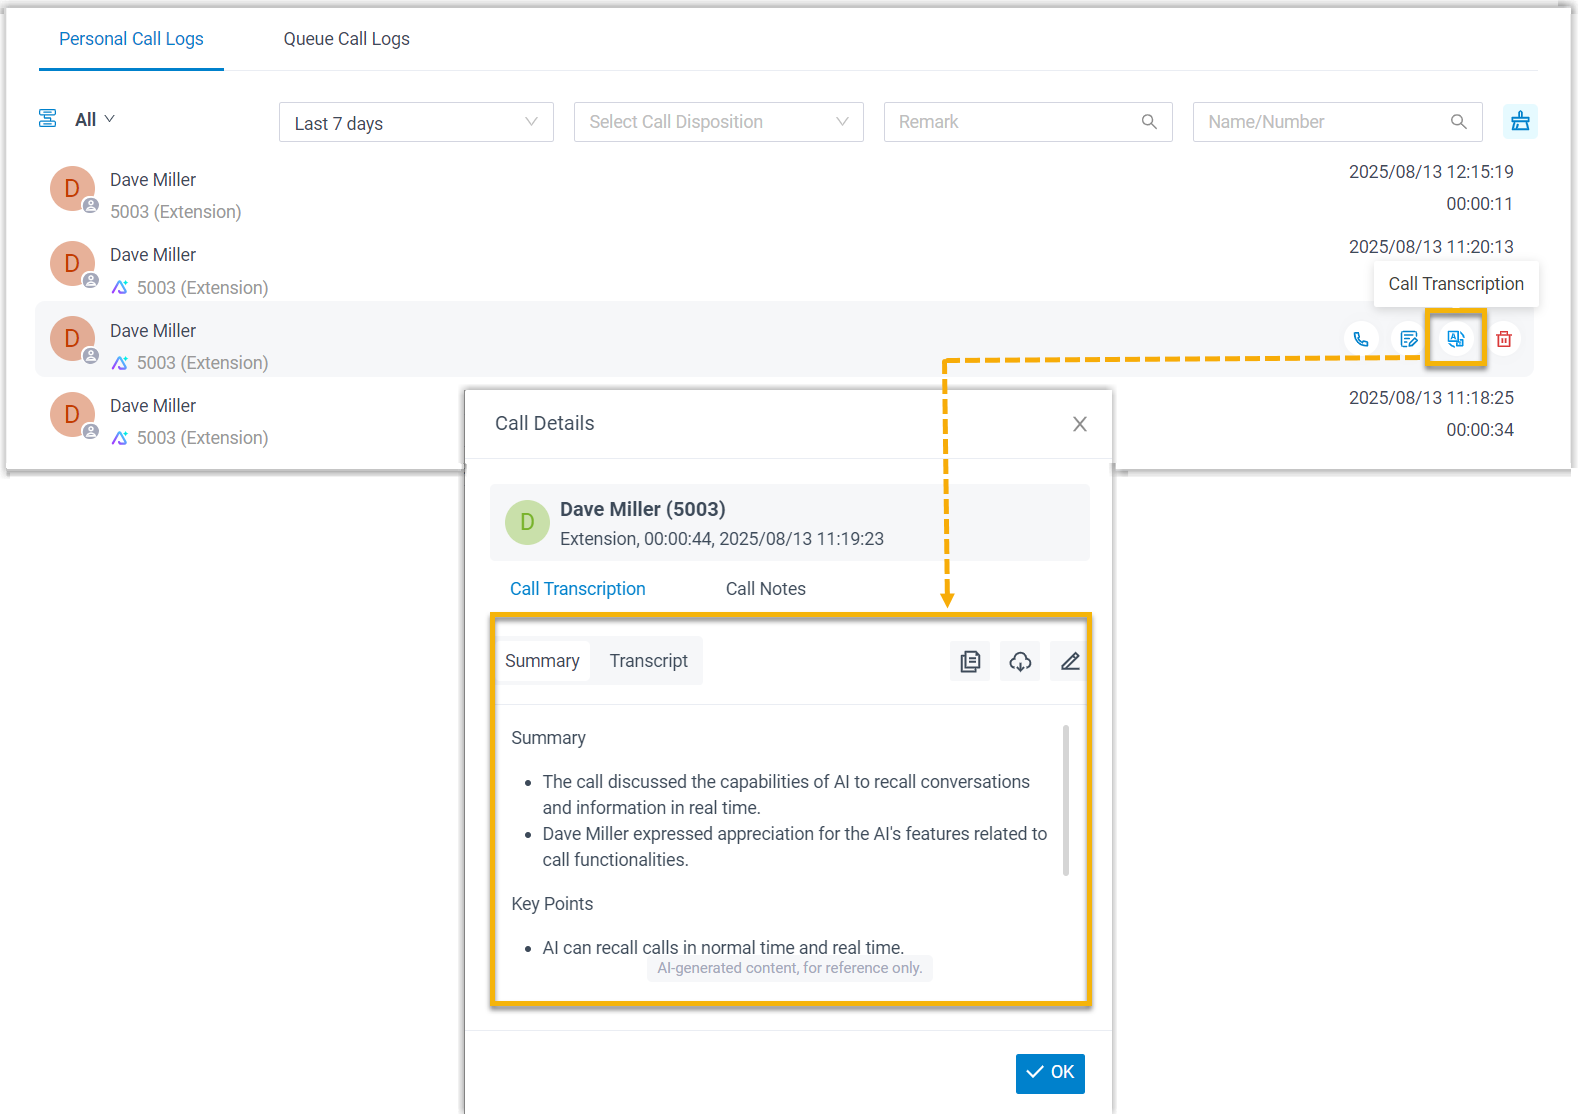Delete the call log with trash icon
Image resolution: width=1579 pixels, height=1114 pixels.
tap(1503, 339)
